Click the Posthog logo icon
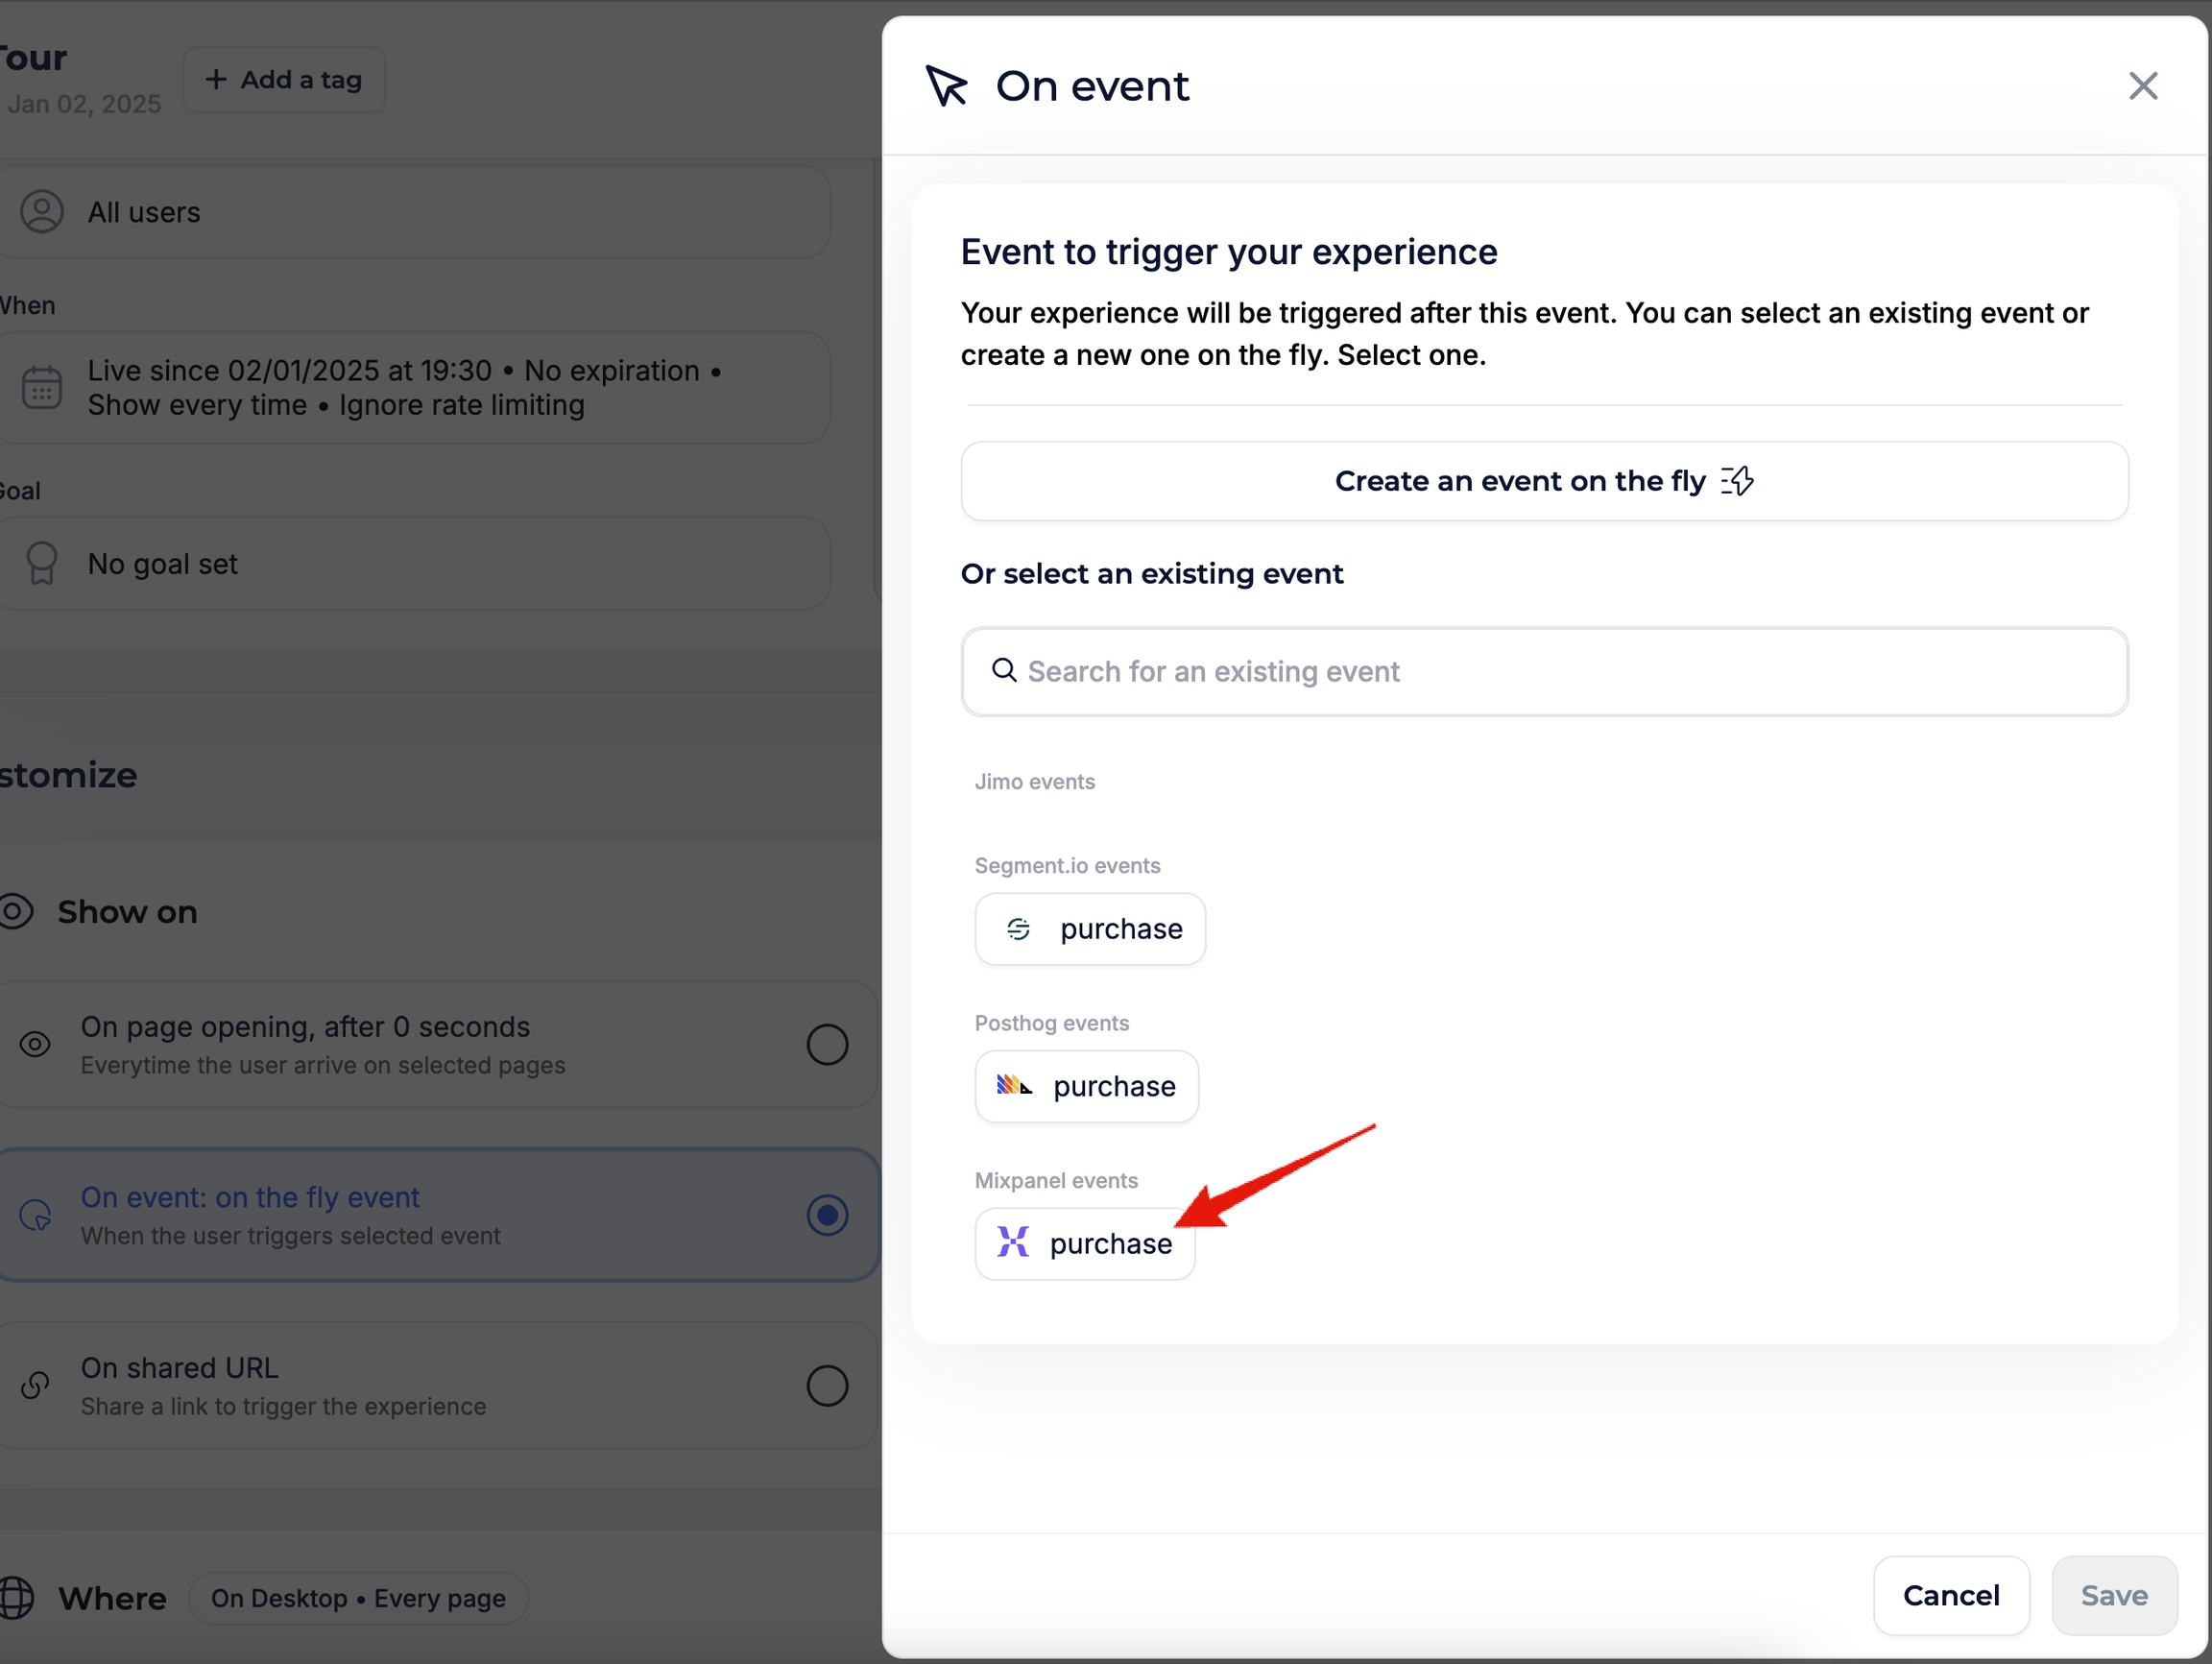 tap(1013, 1085)
